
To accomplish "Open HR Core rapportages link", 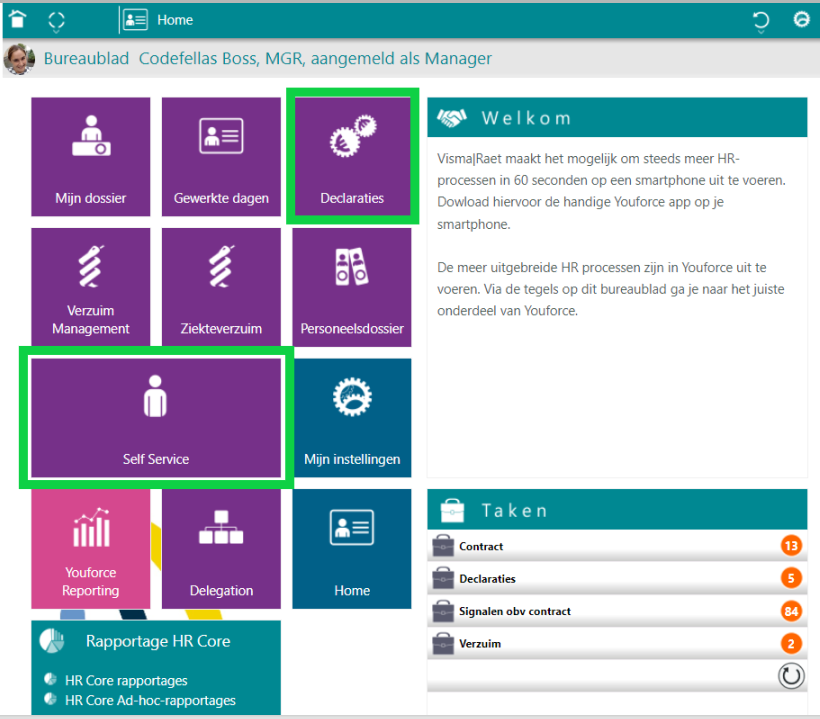I will click(x=126, y=680).
